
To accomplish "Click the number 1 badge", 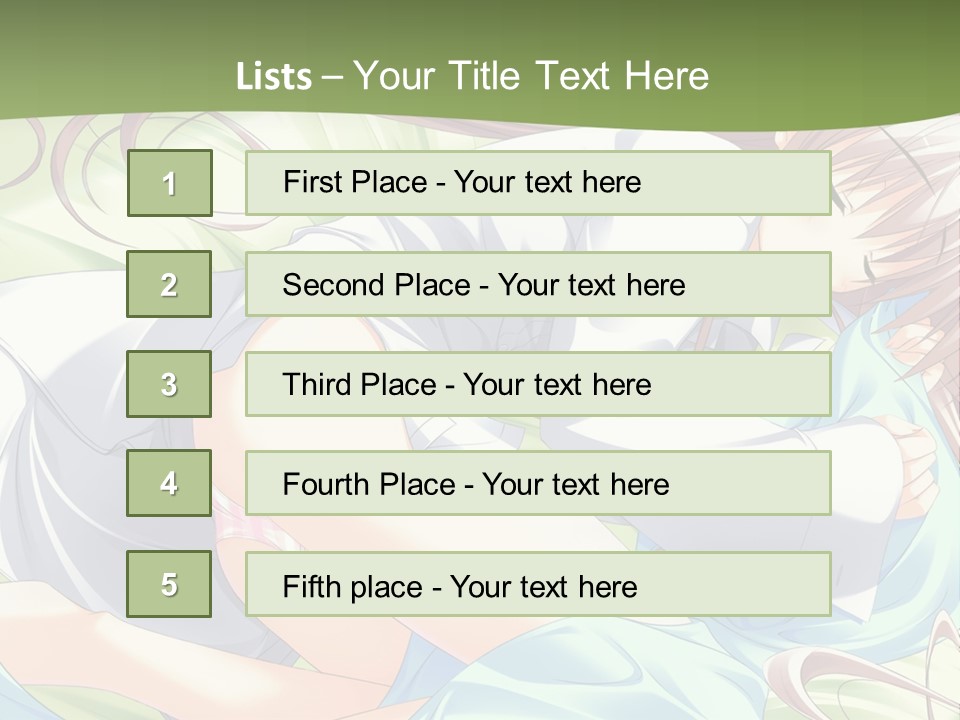I will 170,183.
